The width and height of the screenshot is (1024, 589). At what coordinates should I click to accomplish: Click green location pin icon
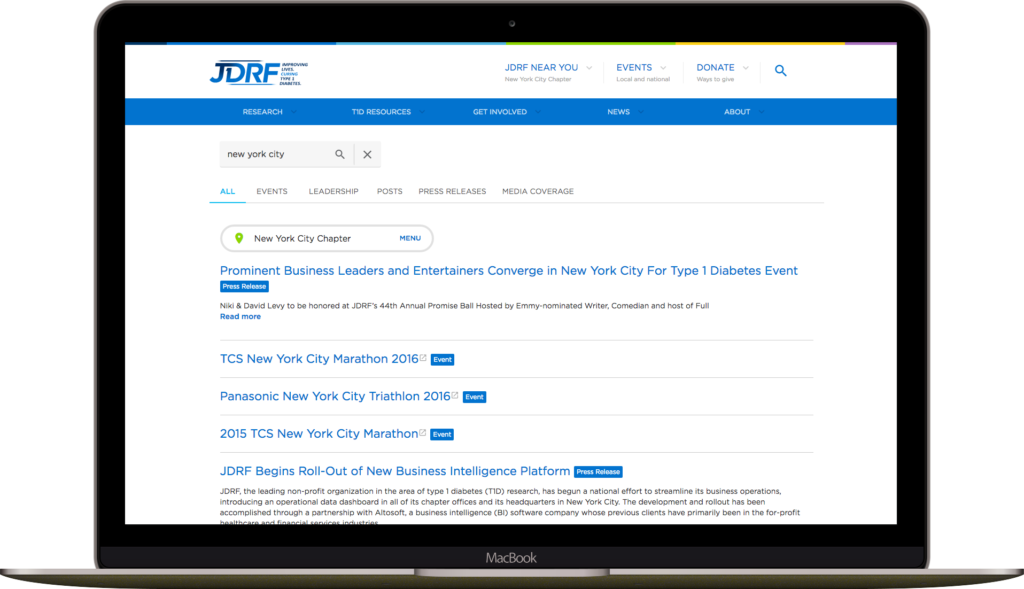[x=239, y=238]
